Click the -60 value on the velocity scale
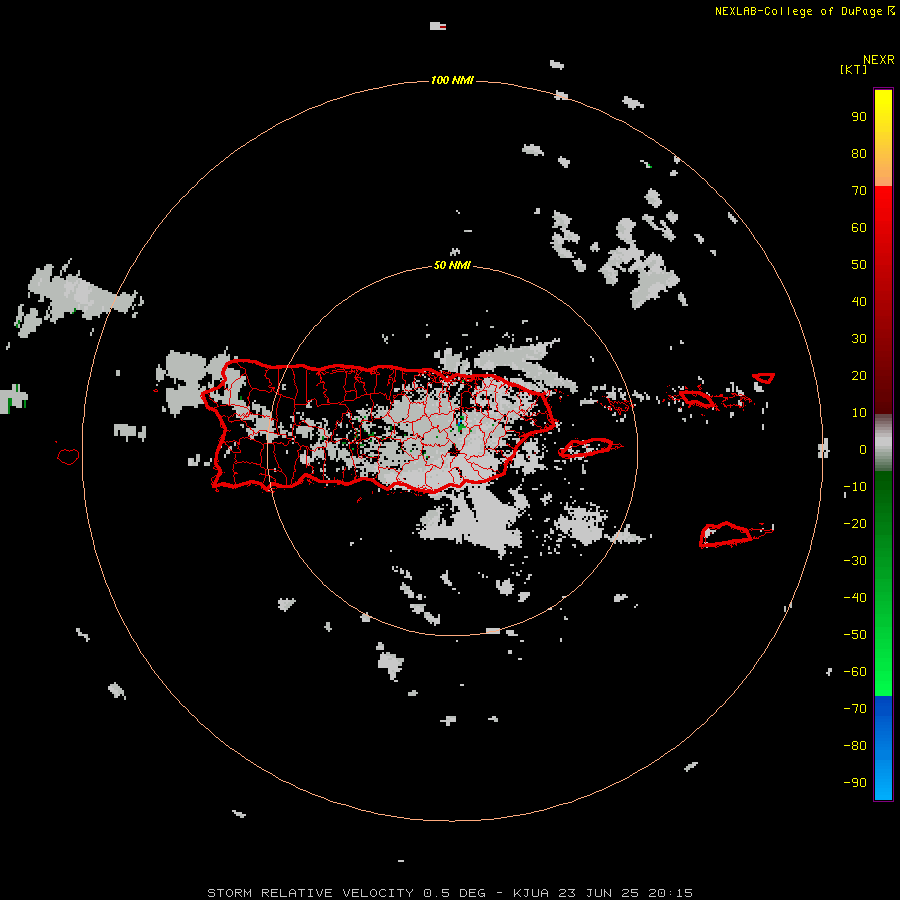 855,672
